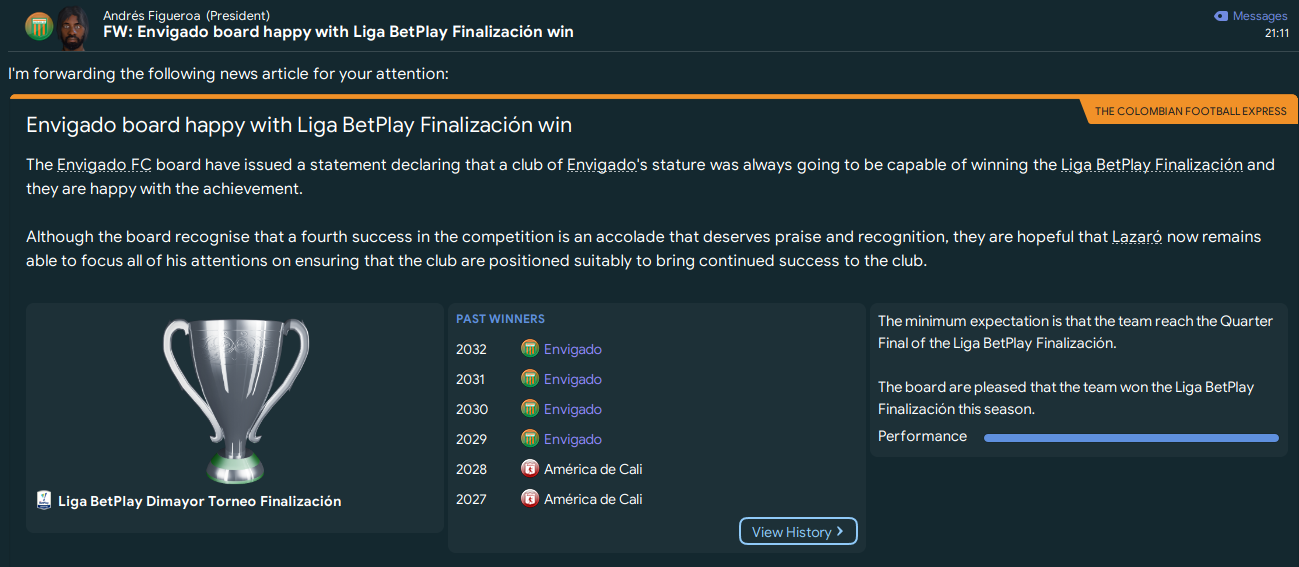Click The Colombian Football Express source tag
The height and width of the screenshot is (567, 1299).
click(1190, 111)
